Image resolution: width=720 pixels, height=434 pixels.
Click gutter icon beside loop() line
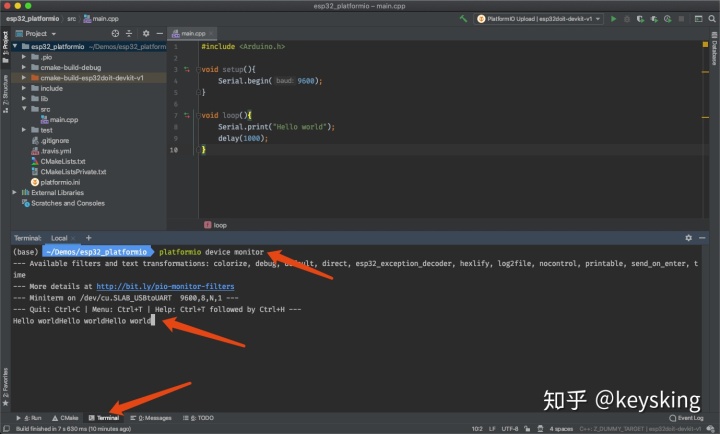[187, 115]
